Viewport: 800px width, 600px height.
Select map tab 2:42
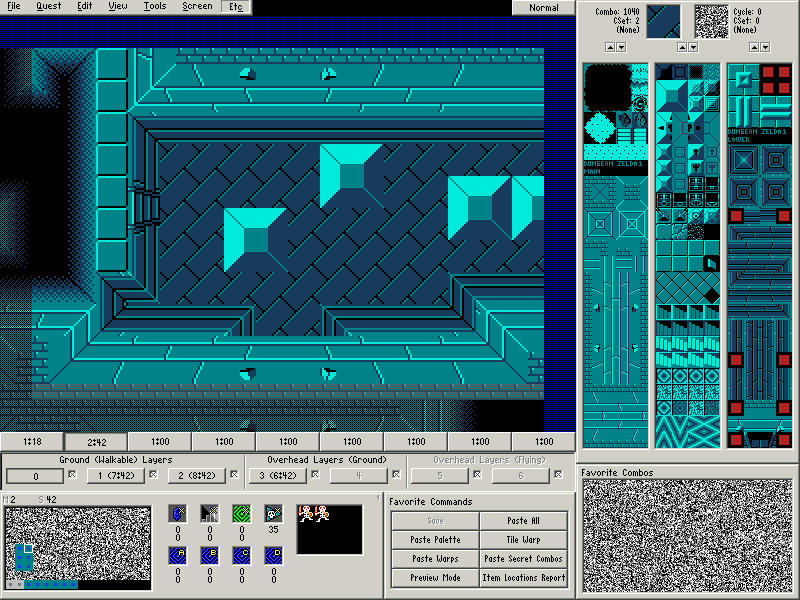96,442
